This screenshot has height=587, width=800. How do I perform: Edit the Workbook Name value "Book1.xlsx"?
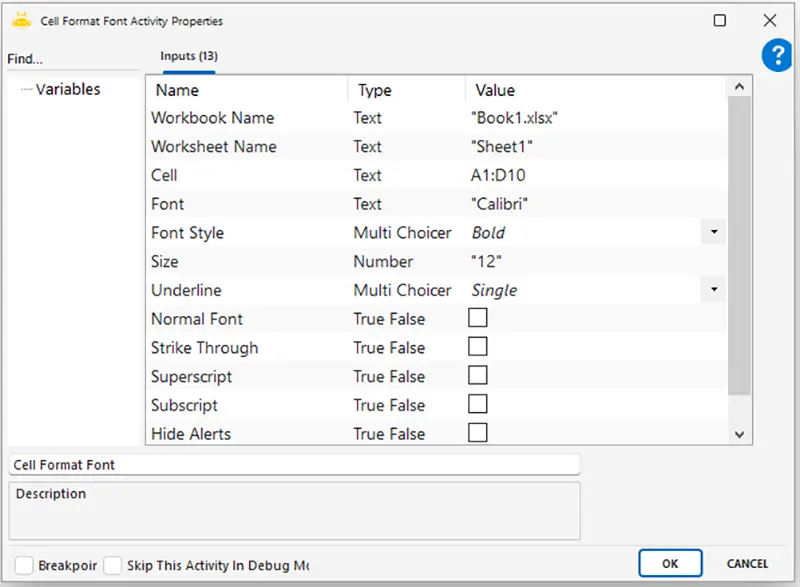pyautogui.click(x=514, y=118)
